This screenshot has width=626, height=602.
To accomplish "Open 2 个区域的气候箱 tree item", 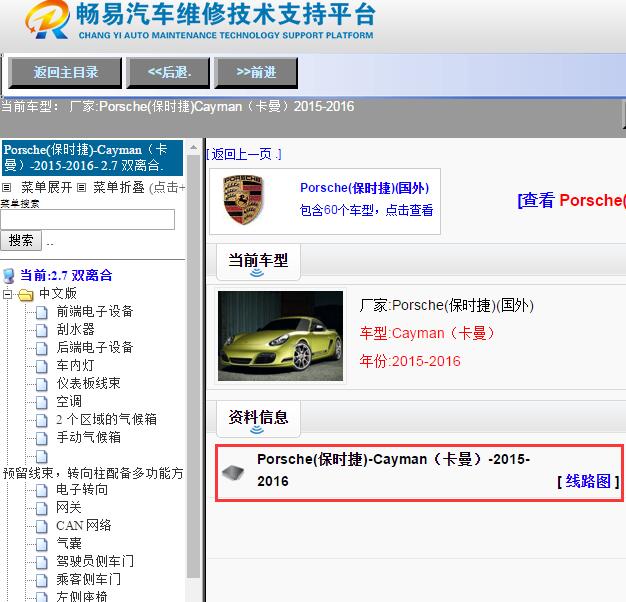I will [x=106, y=419].
